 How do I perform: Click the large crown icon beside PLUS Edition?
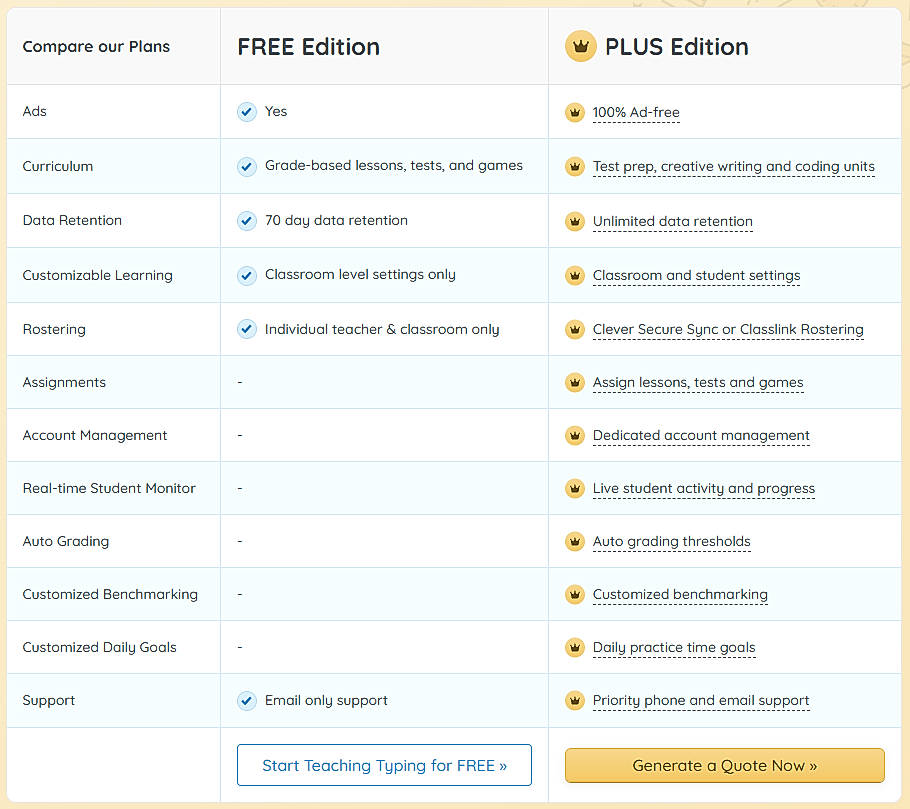coord(580,46)
